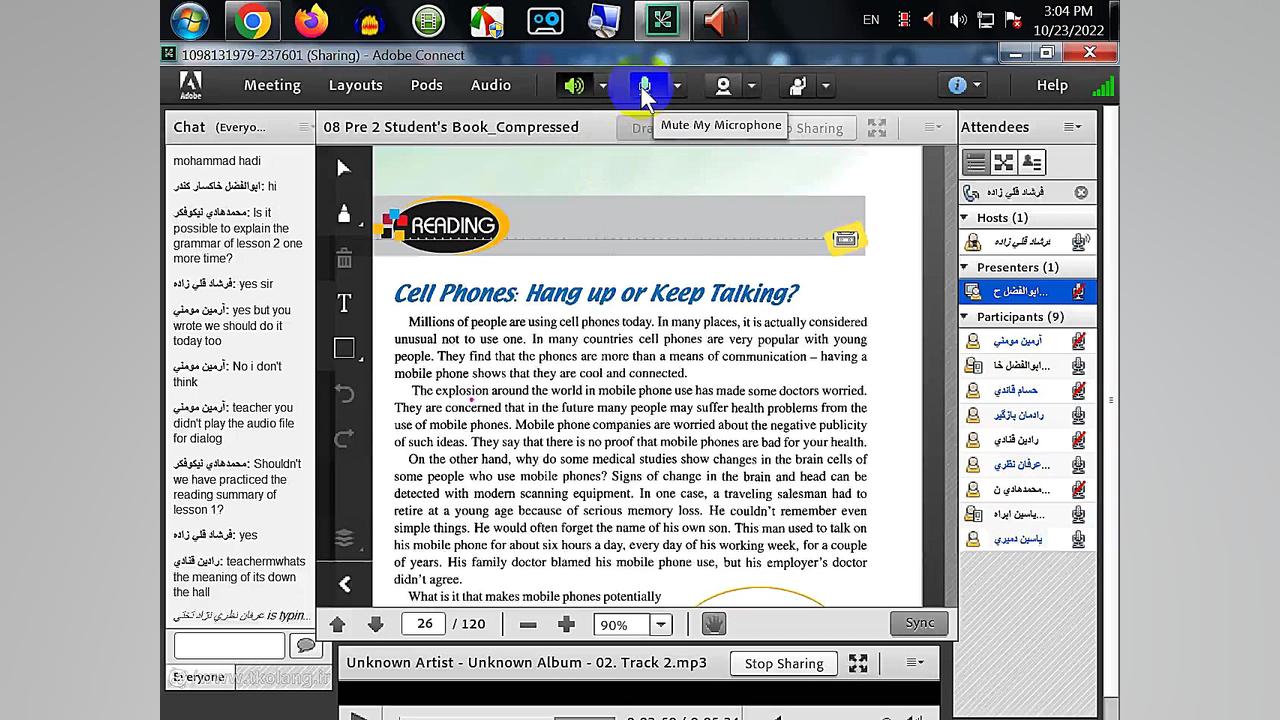Open the Pods menu

click(x=426, y=85)
